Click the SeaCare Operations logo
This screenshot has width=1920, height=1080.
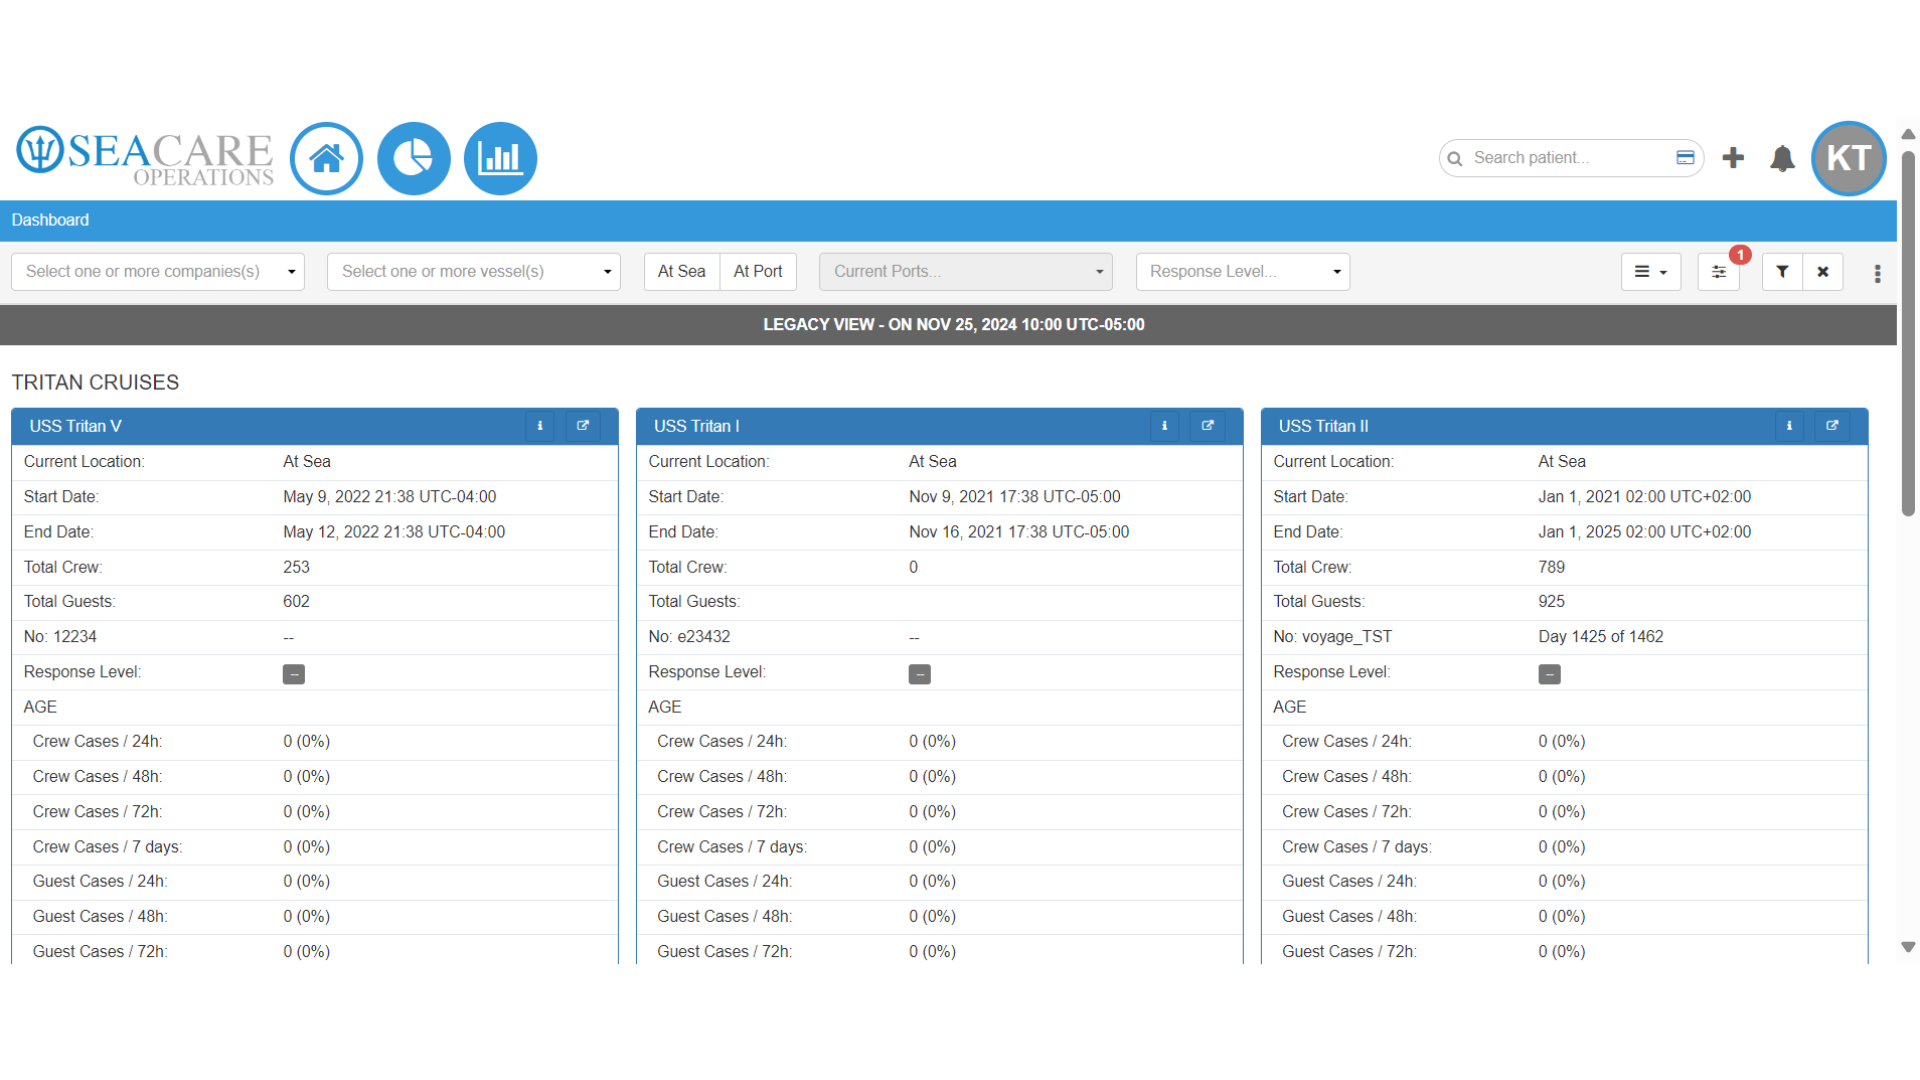click(x=145, y=156)
